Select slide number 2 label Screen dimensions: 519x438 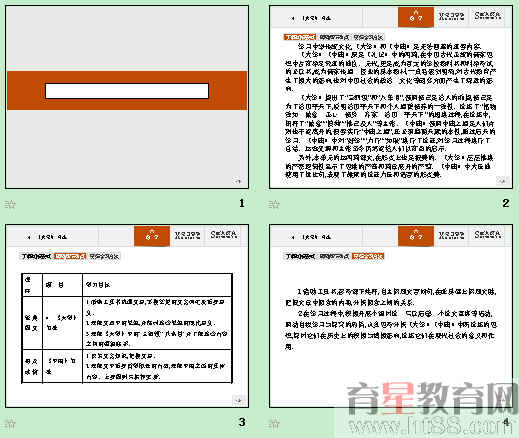pos(505,203)
